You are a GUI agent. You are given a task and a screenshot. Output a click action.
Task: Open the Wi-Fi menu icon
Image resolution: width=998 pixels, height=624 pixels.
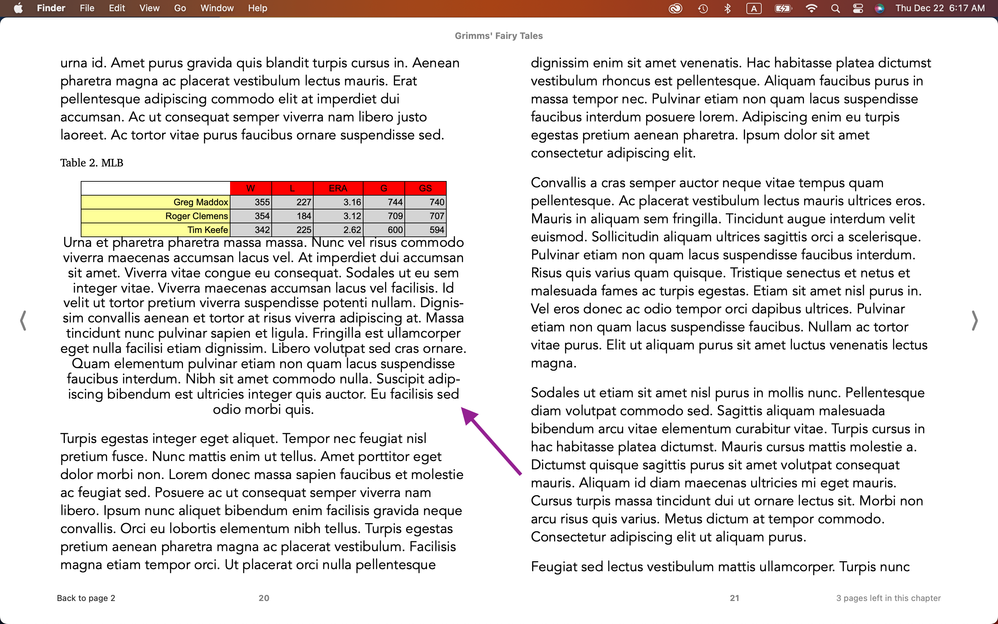[811, 8]
